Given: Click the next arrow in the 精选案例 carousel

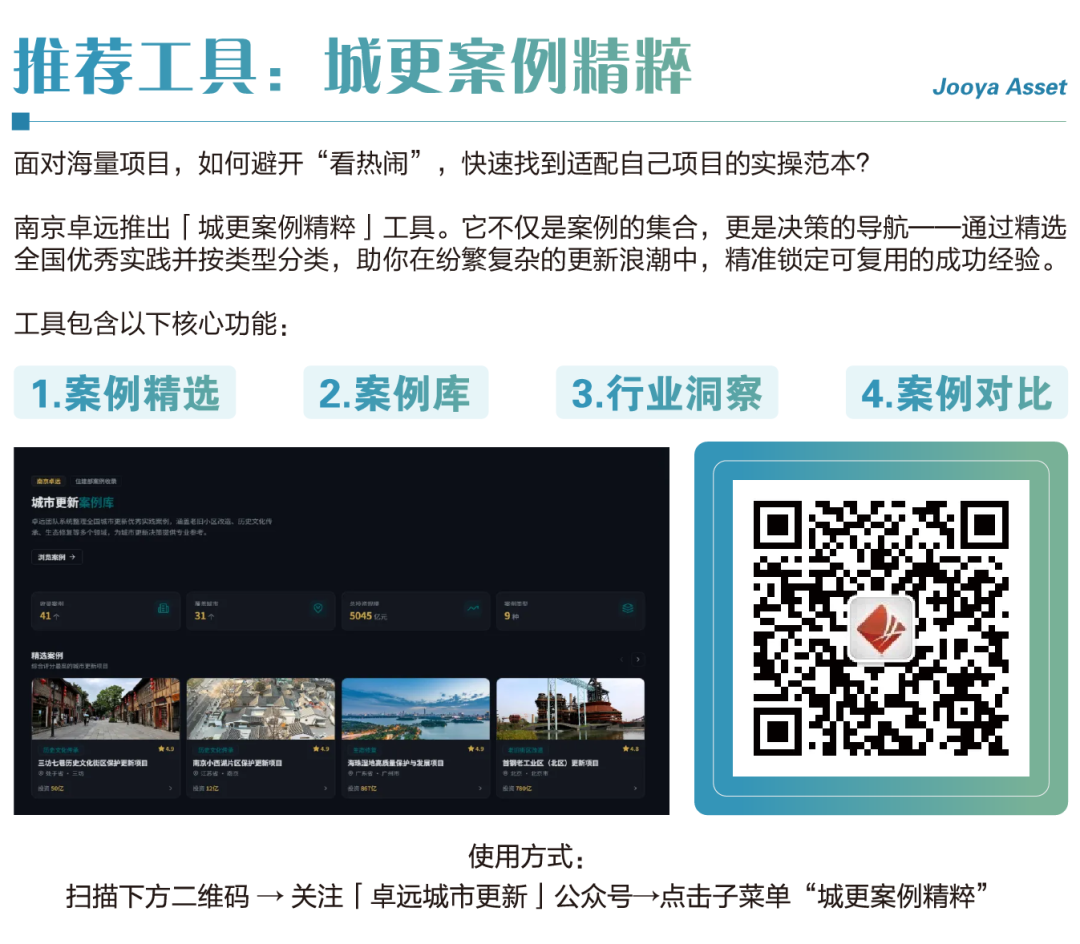Looking at the screenshot, I should point(638,659).
